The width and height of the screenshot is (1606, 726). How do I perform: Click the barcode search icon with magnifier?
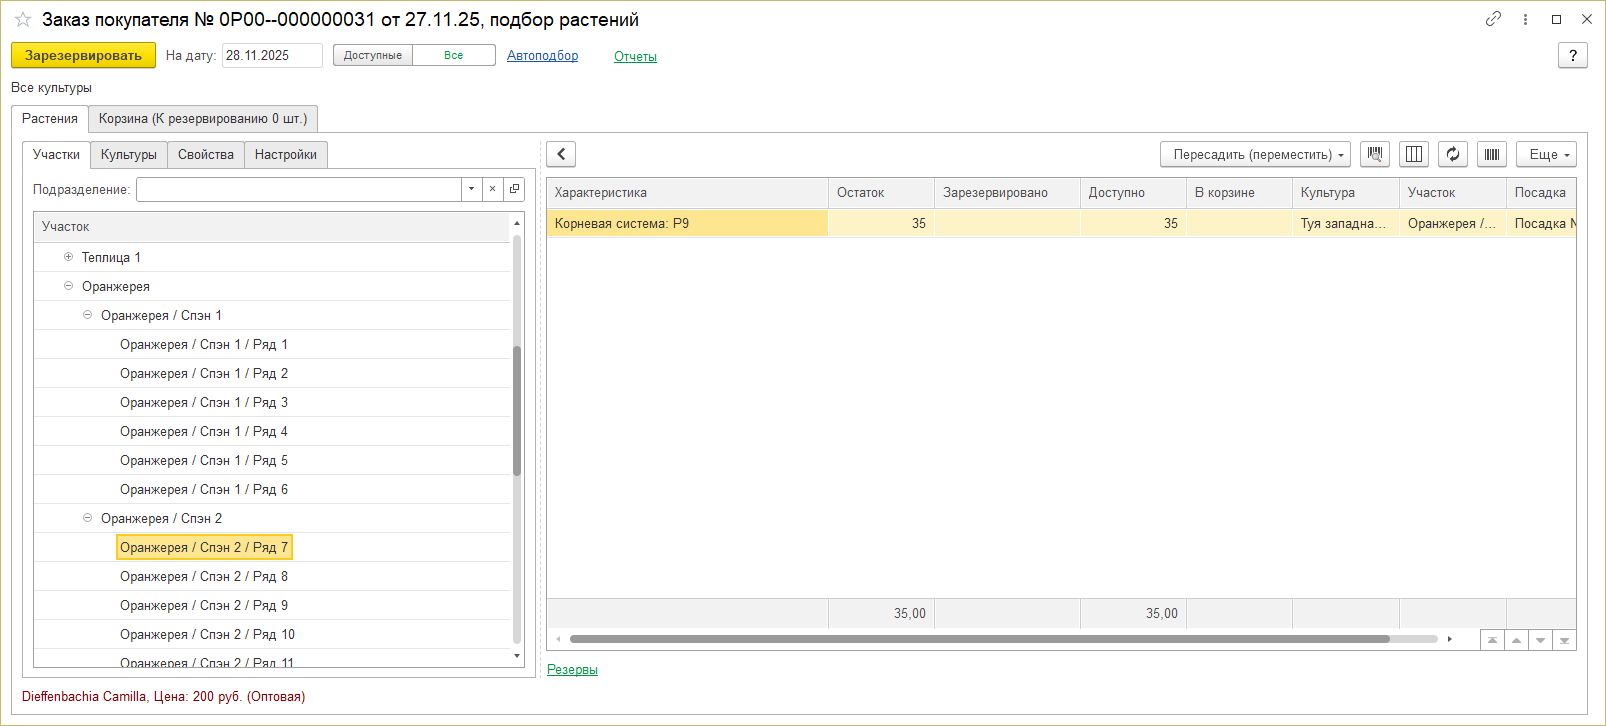pos(1375,154)
